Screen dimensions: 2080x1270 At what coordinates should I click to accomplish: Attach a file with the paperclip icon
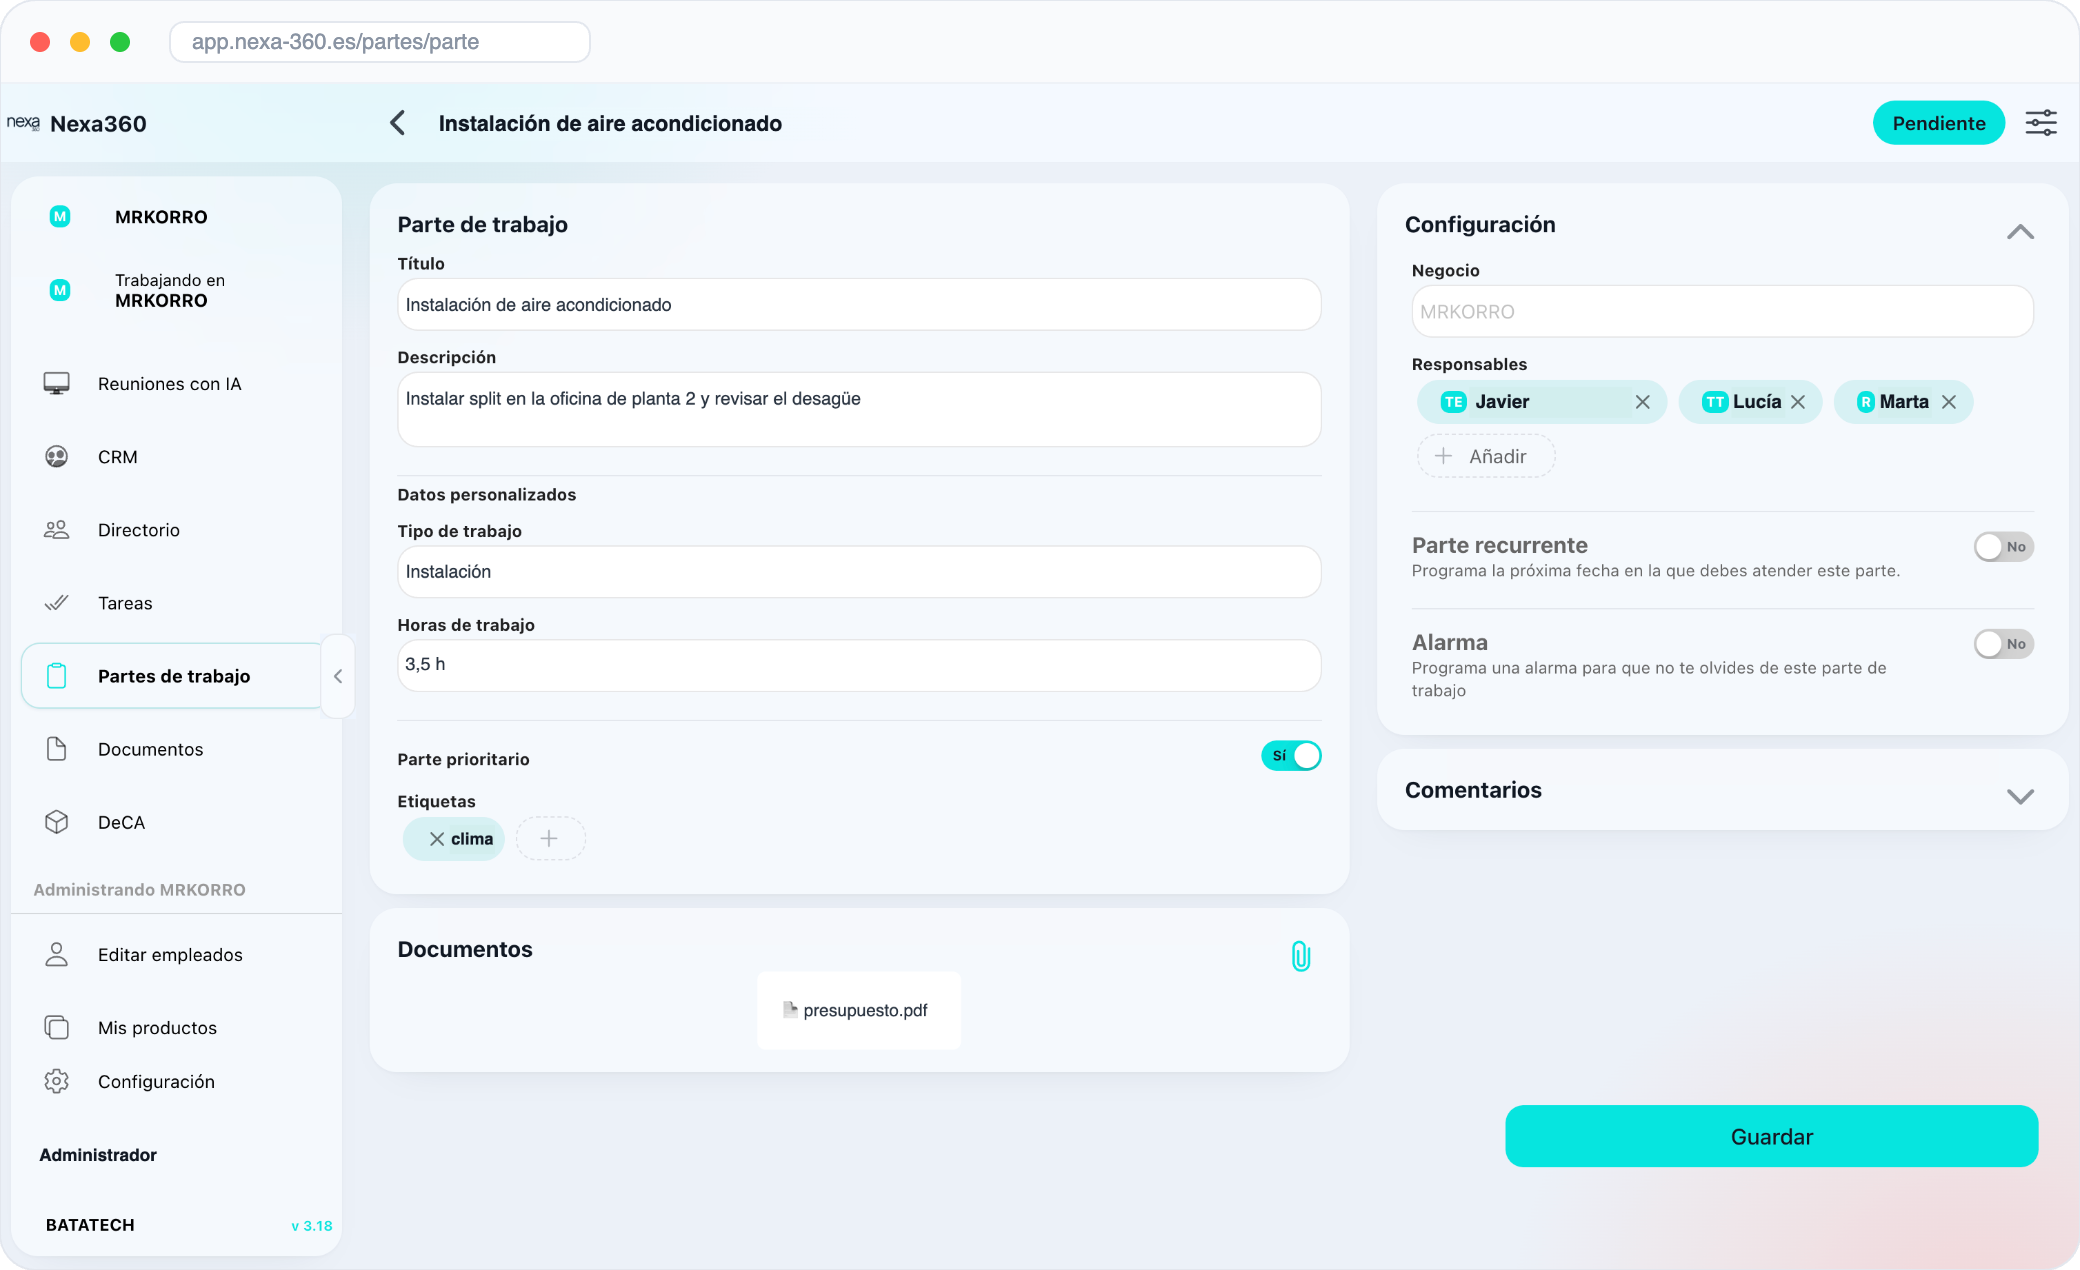coord(1300,956)
